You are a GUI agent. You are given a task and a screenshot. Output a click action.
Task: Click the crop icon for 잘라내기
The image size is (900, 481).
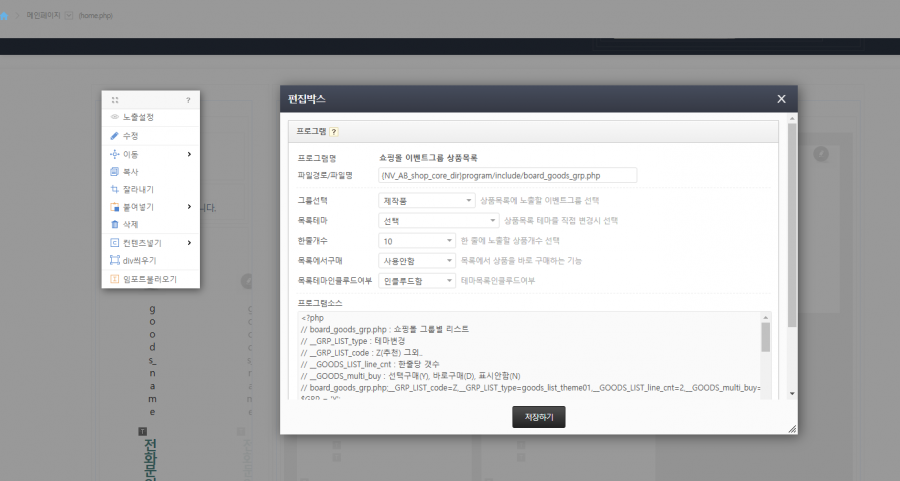click(114, 189)
